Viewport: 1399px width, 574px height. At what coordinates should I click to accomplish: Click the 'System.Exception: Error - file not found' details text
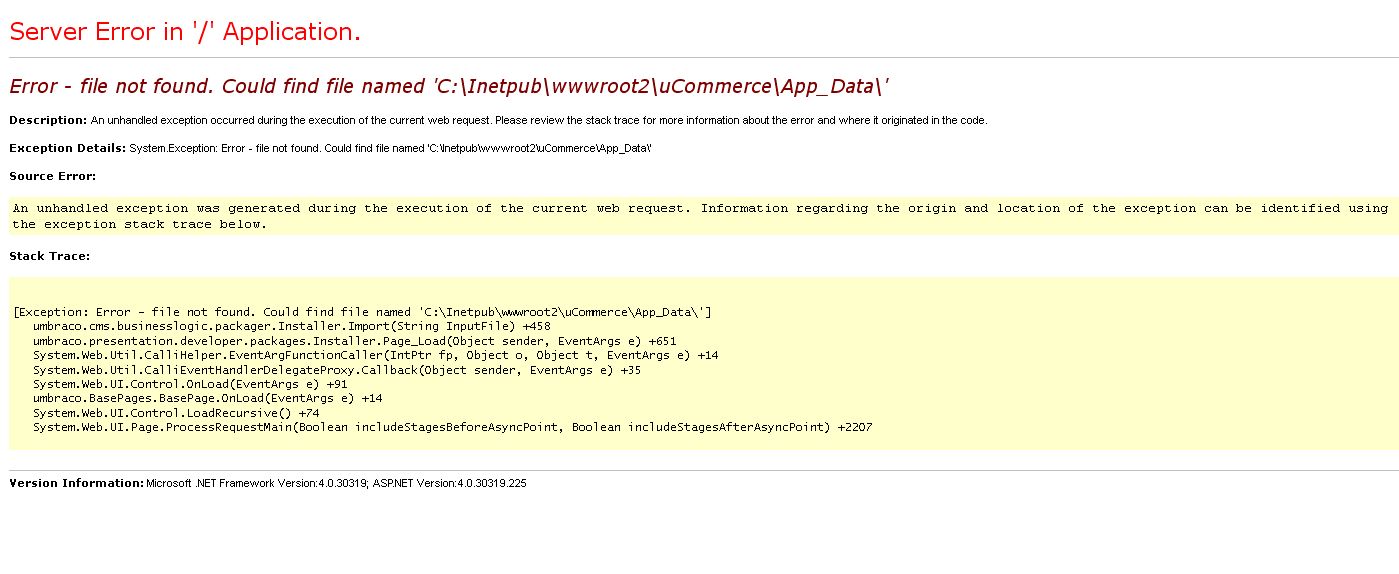click(x=391, y=148)
